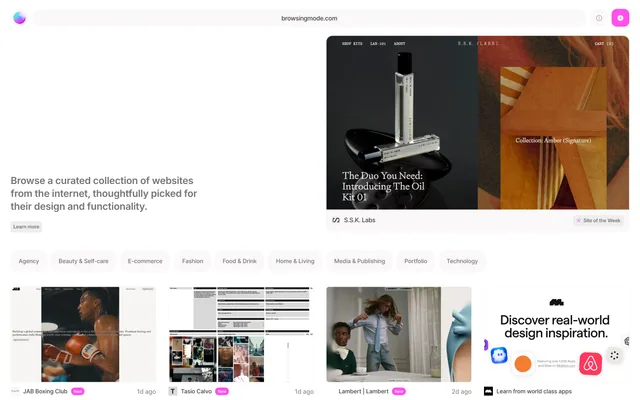Click ABOUT in the featured site preview
Viewport: 640px width, 400px height.
(400, 43)
